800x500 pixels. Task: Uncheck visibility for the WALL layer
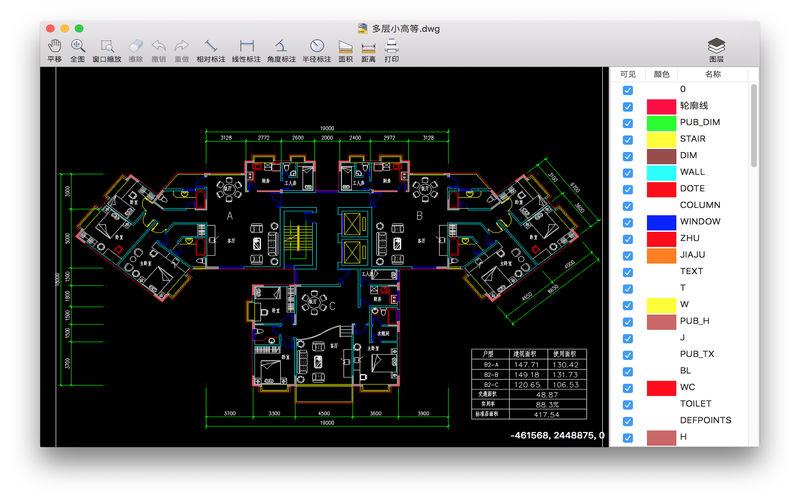click(628, 173)
